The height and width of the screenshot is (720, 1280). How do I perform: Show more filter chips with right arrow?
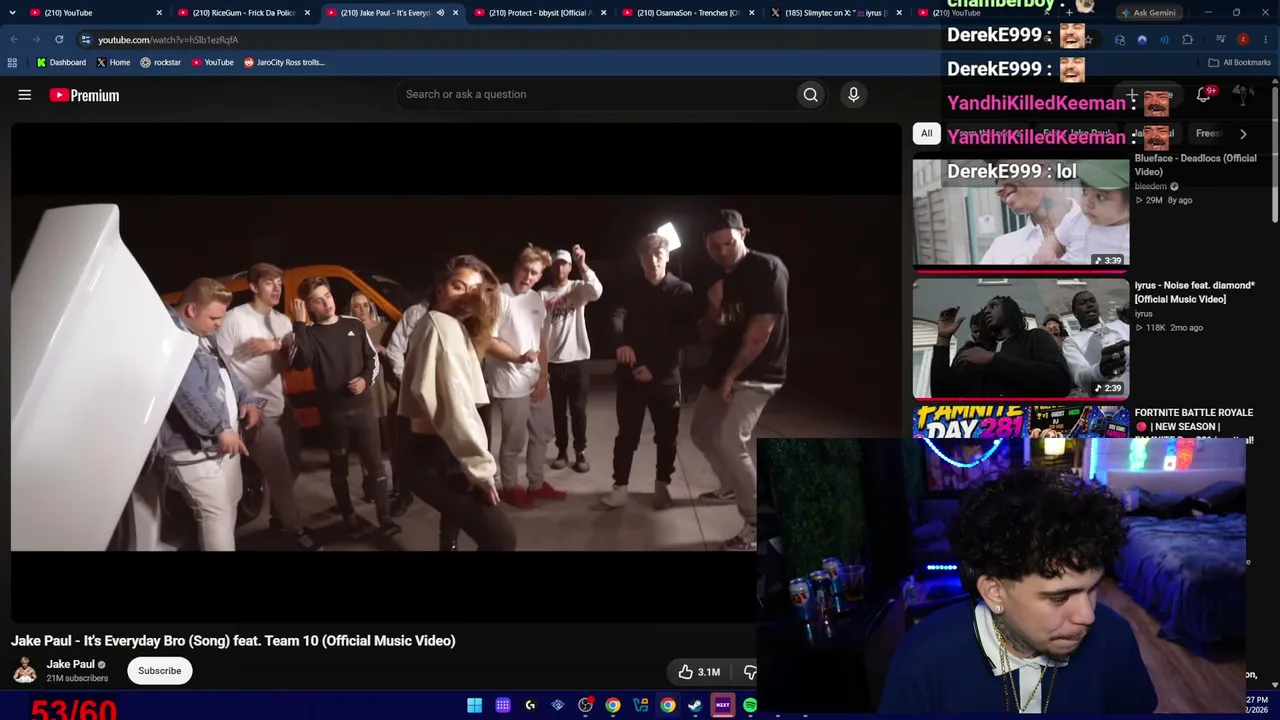[1243, 134]
